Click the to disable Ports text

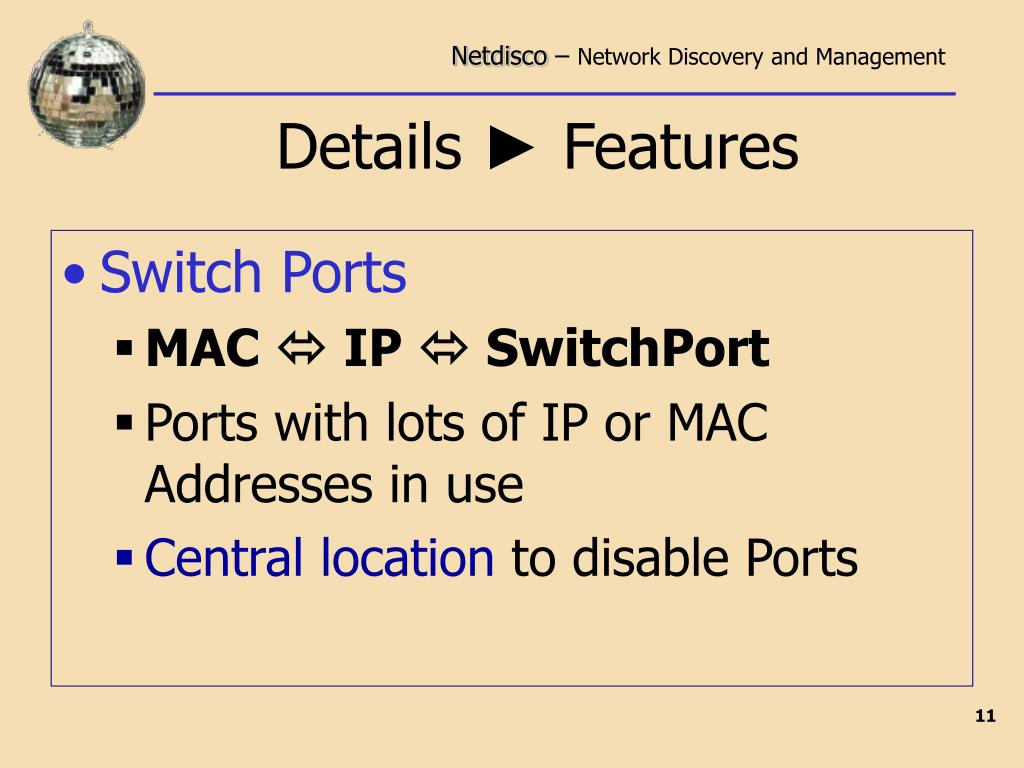(x=684, y=558)
